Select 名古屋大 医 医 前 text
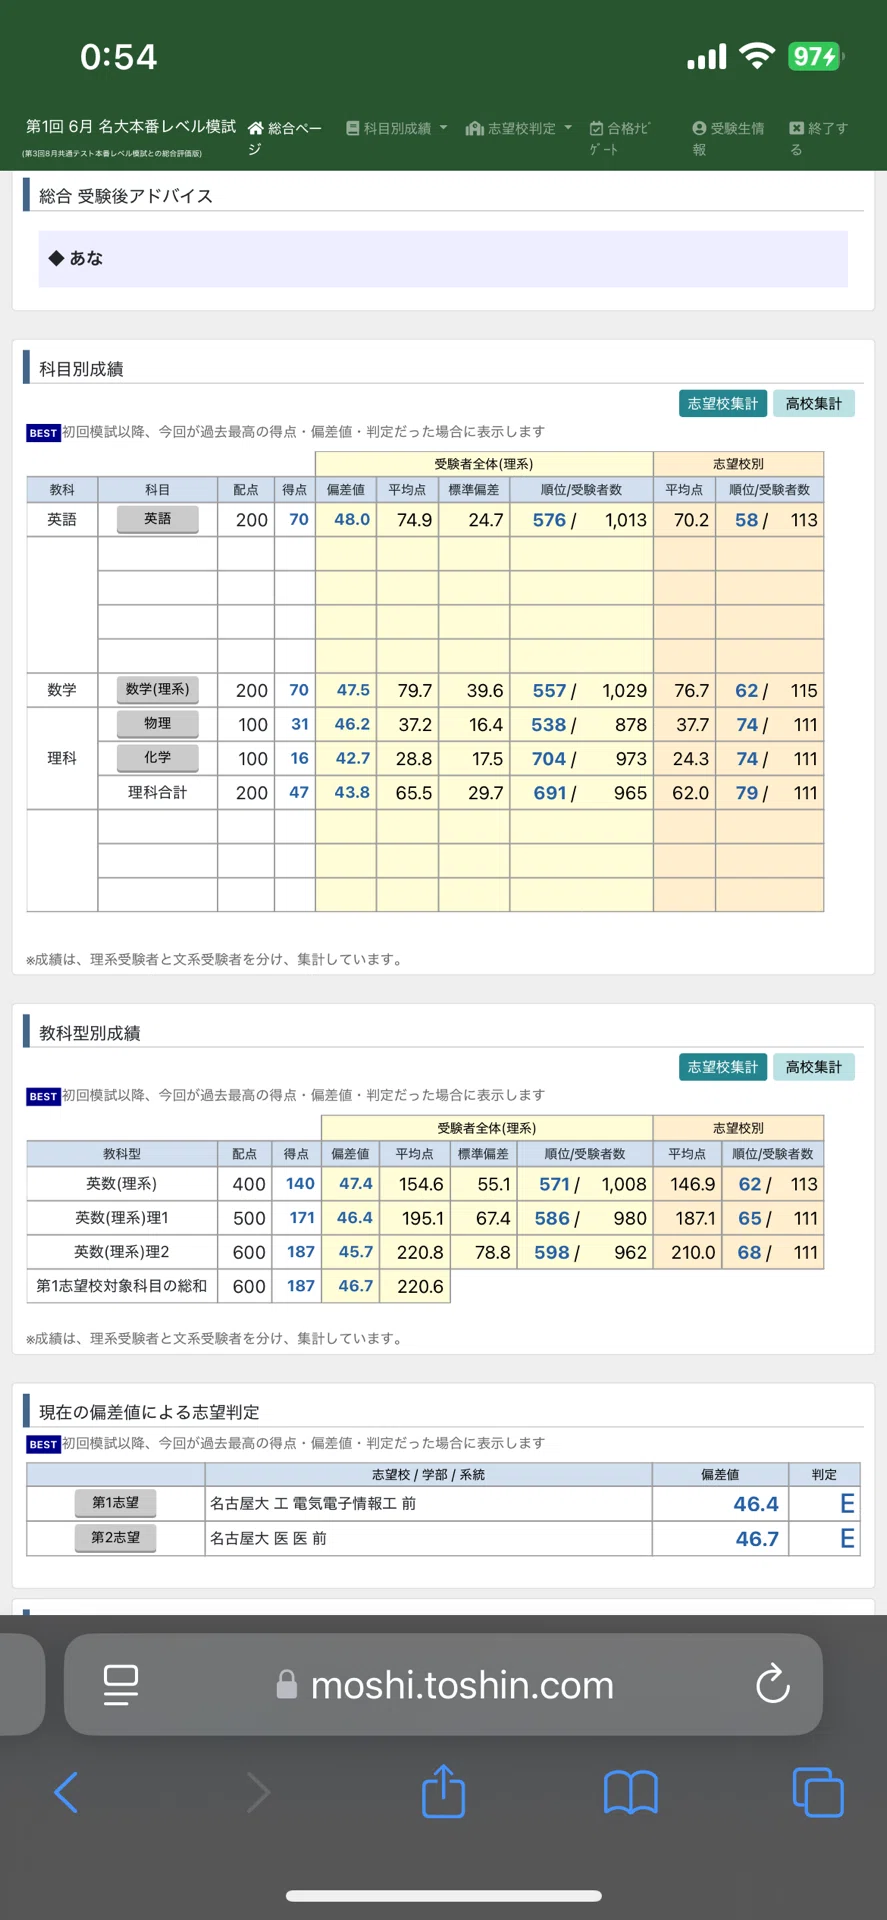Viewport: 887px width, 1920px height. tap(268, 1539)
